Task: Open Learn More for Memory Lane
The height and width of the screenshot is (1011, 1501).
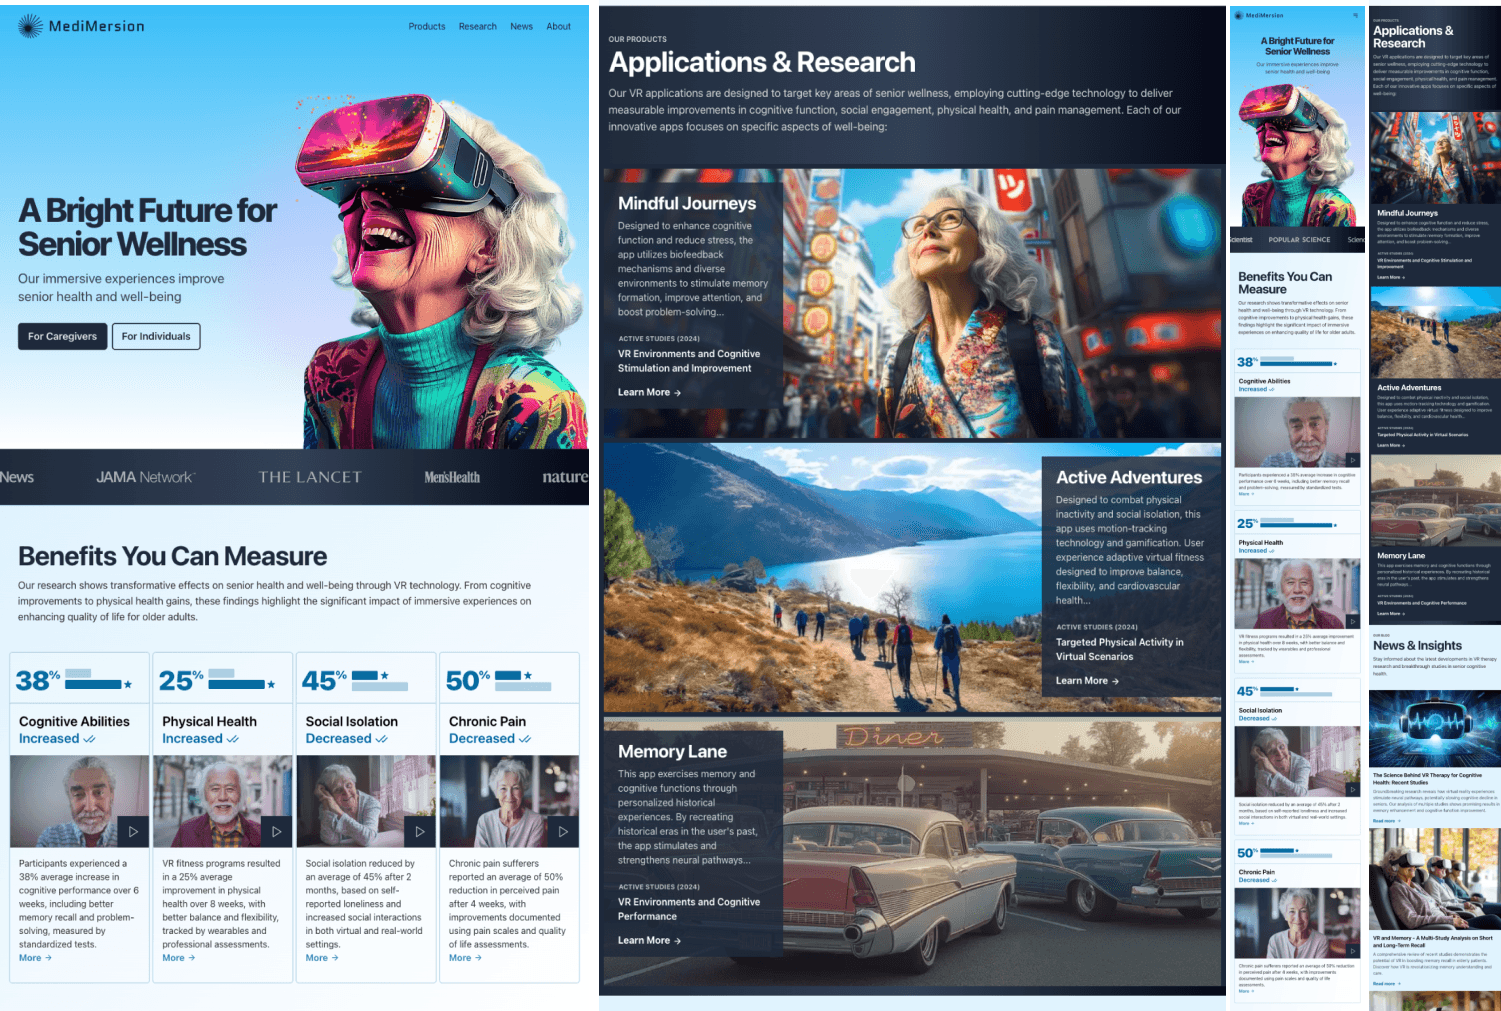Action: click(648, 940)
